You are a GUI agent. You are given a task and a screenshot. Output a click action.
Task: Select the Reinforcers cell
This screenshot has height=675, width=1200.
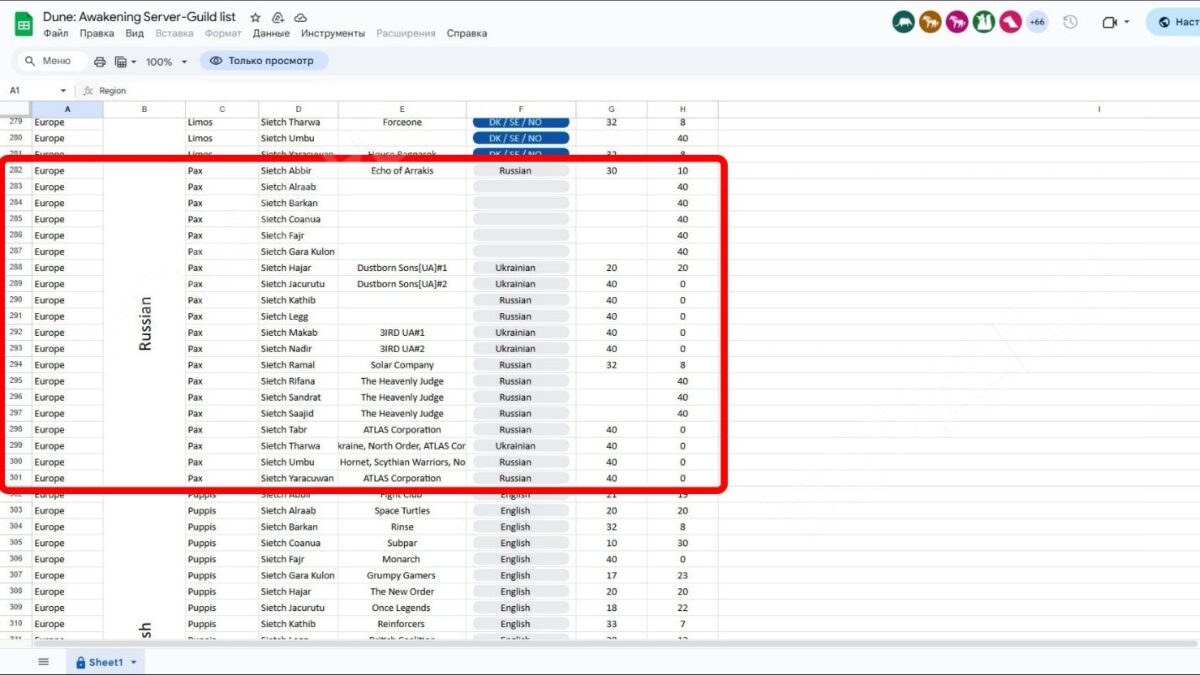[x=402, y=624]
